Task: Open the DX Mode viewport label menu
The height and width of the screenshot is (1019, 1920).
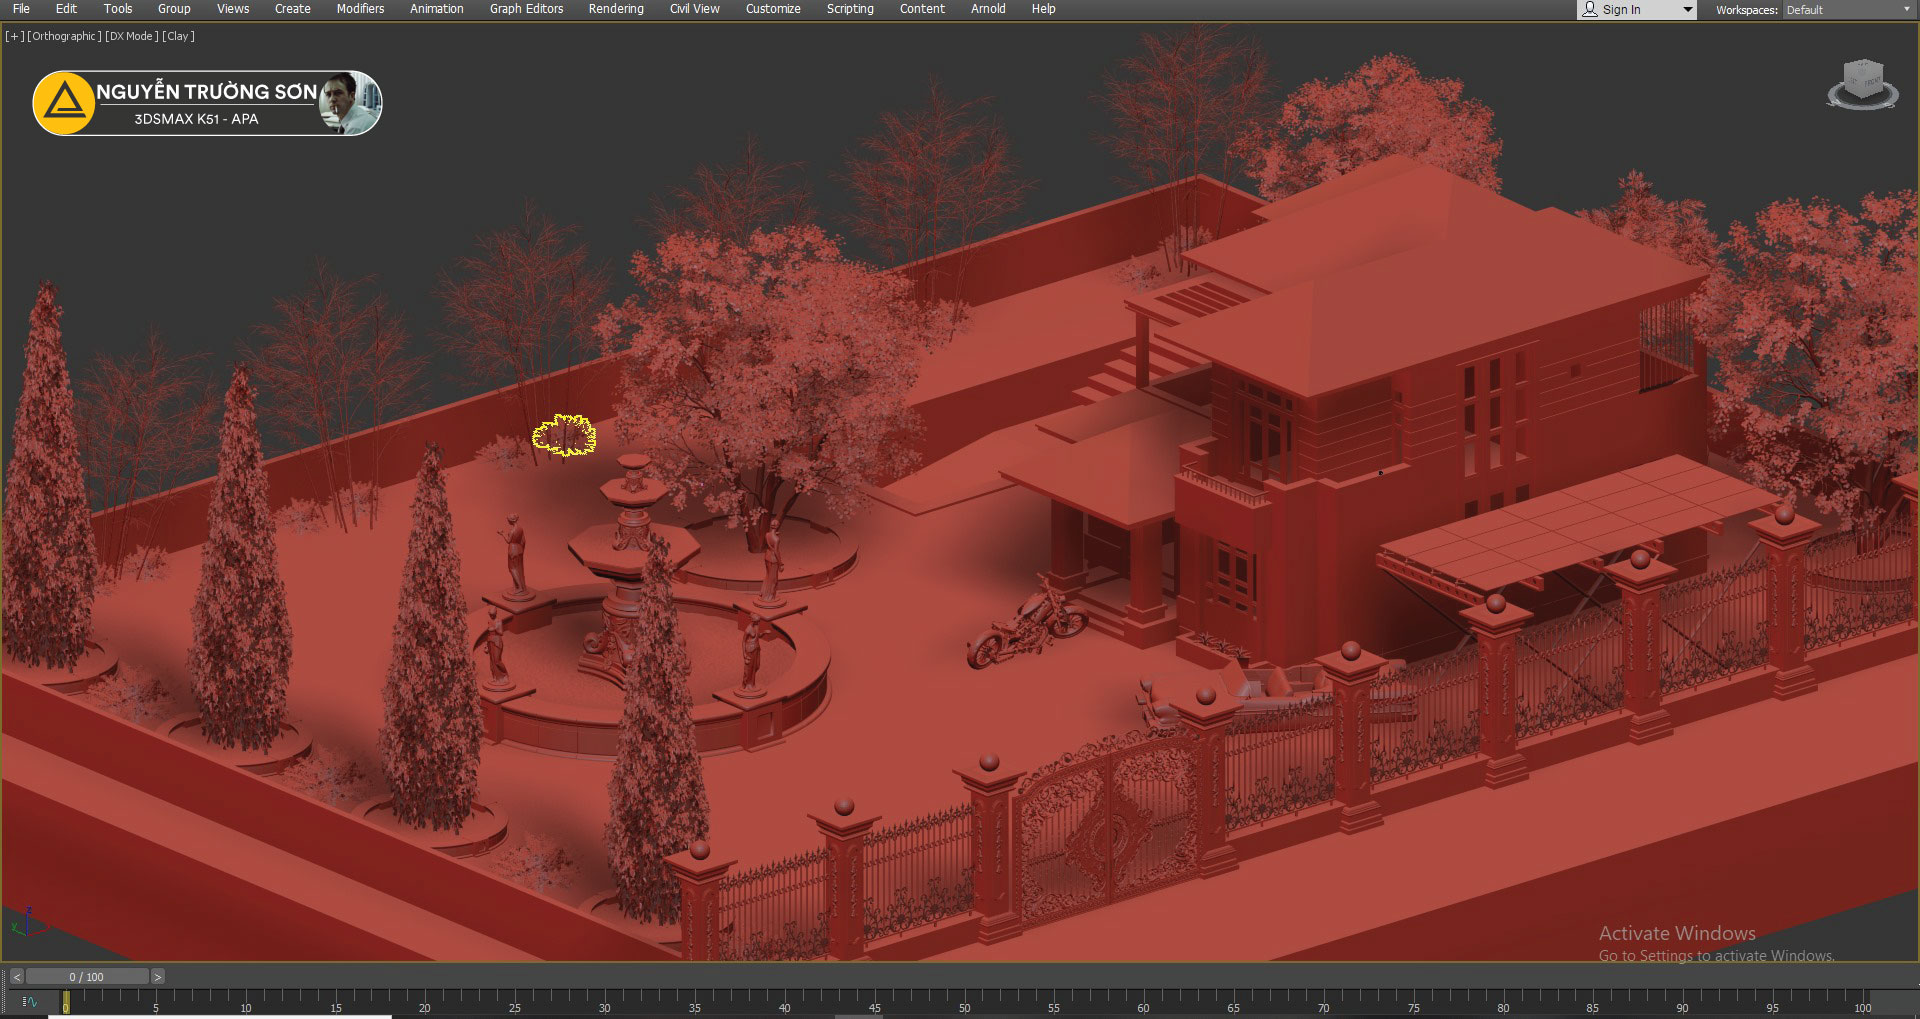Action: click(x=131, y=36)
